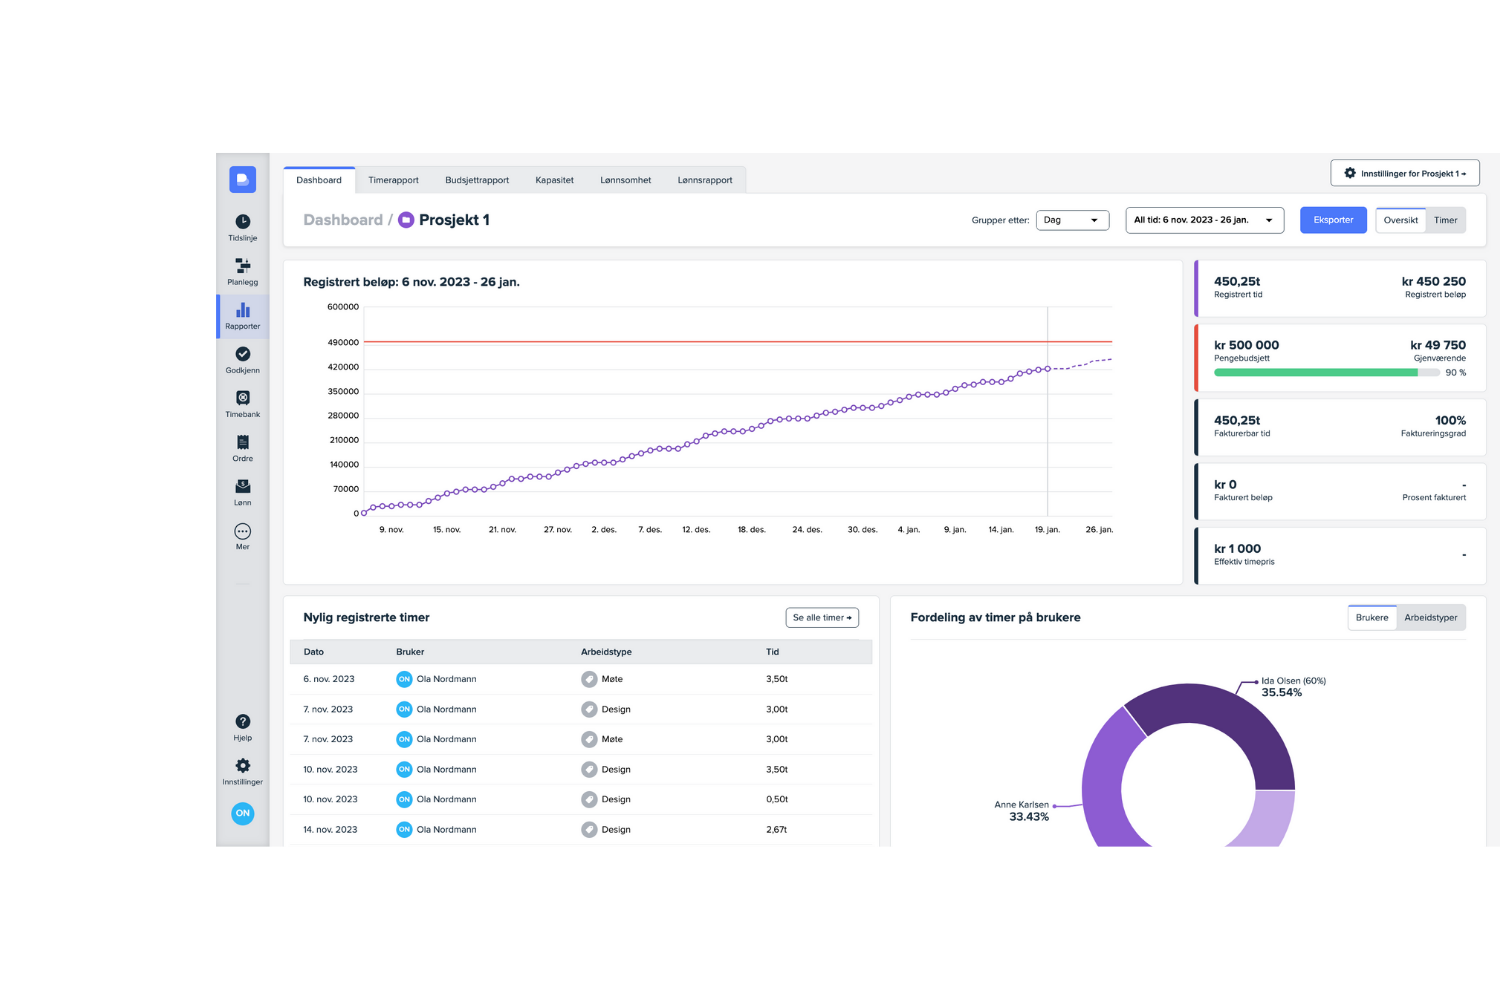
Task: Select the Oversikt view toggle
Action: coord(1400,220)
